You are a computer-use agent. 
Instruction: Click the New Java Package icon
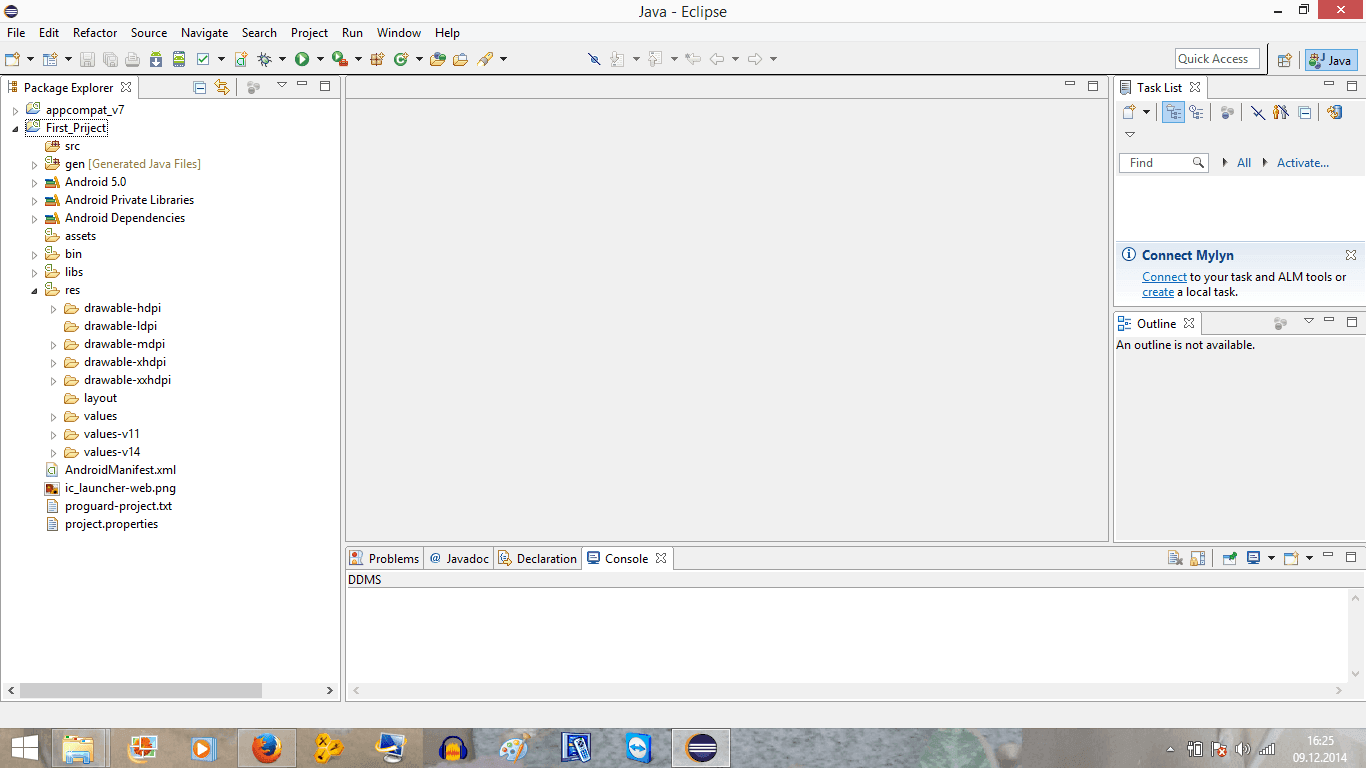pos(377,59)
